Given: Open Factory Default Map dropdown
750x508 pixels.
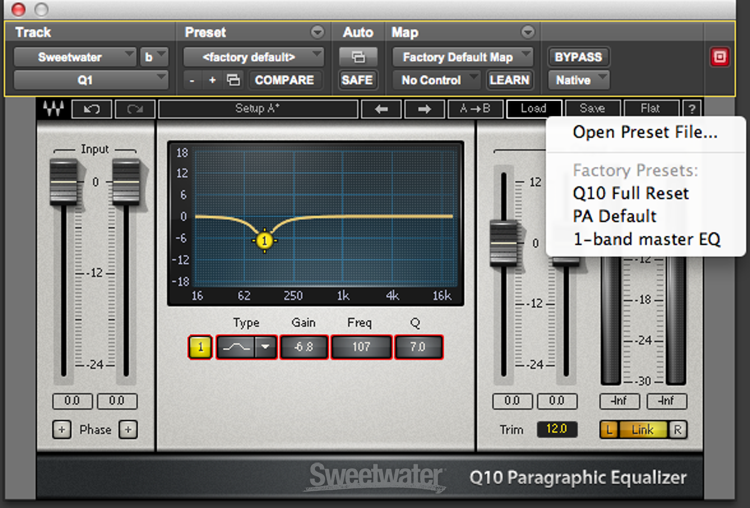Looking at the screenshot, I should pos(463,57).
